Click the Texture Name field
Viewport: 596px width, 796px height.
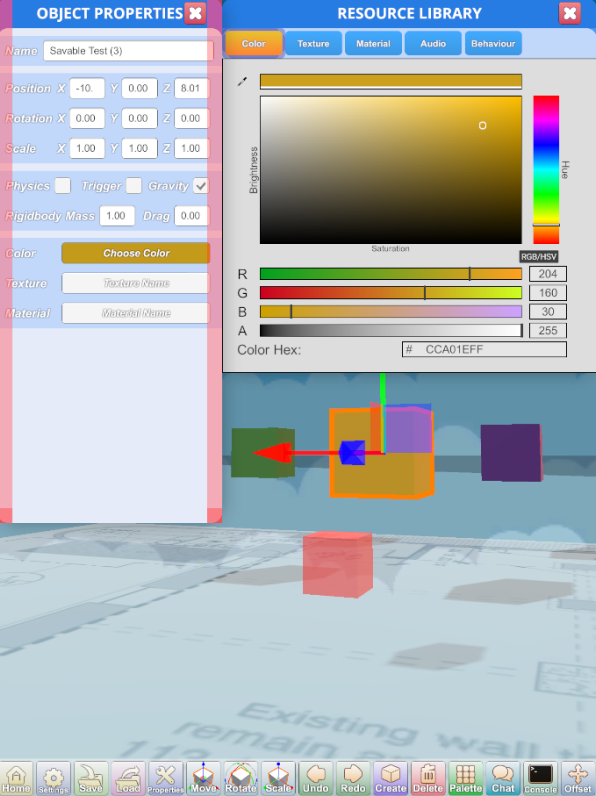pyautogui.click(x=136, y=283)
